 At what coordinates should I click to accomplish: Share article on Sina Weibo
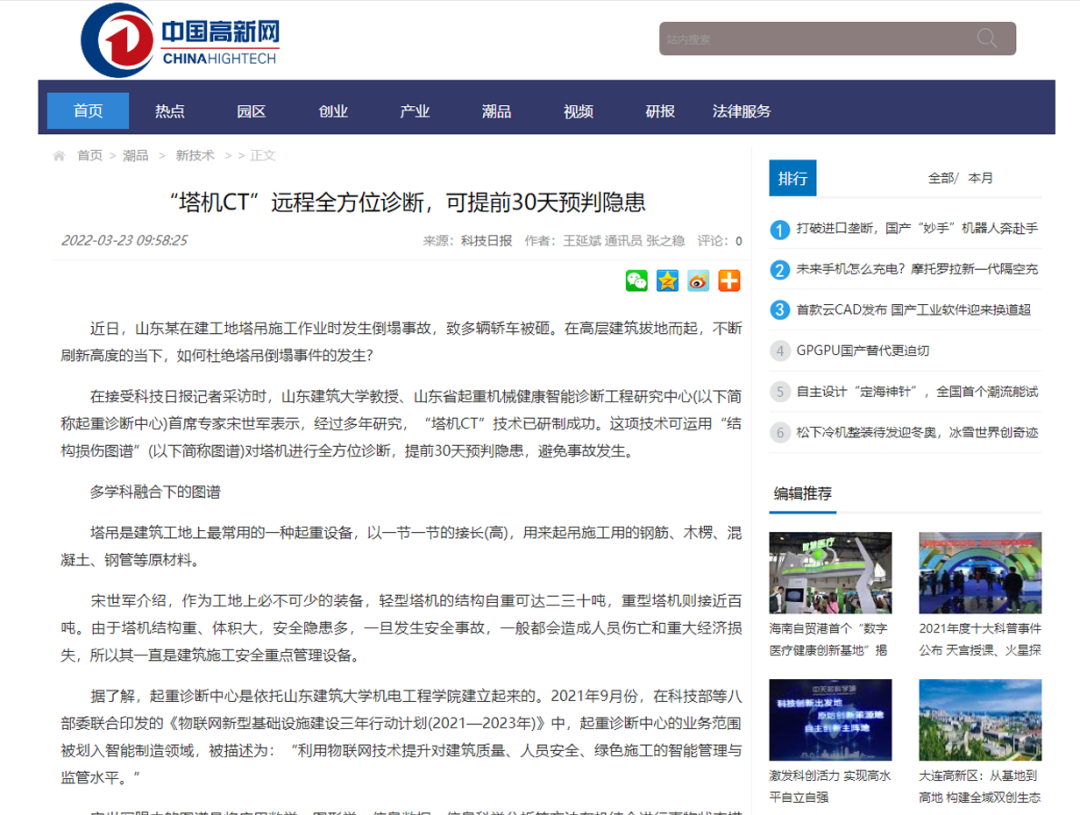tap(698, 281)
